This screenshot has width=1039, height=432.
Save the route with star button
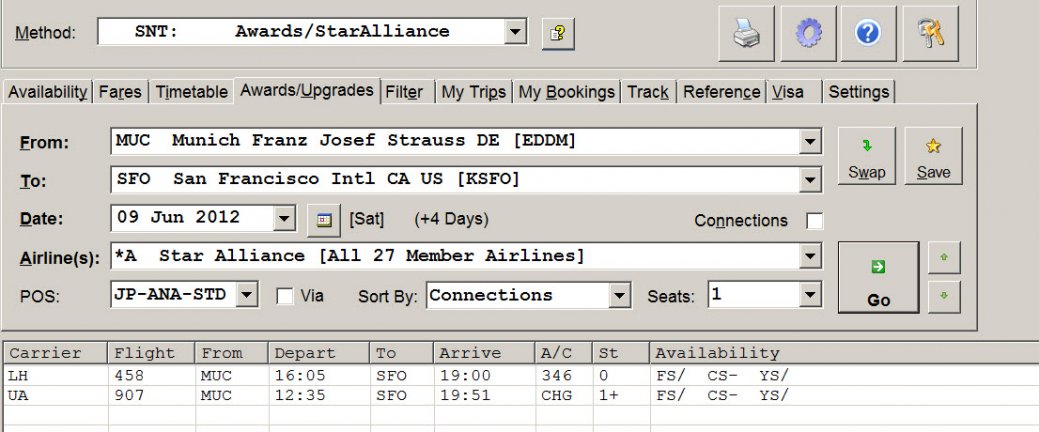(x=933, y=157)
